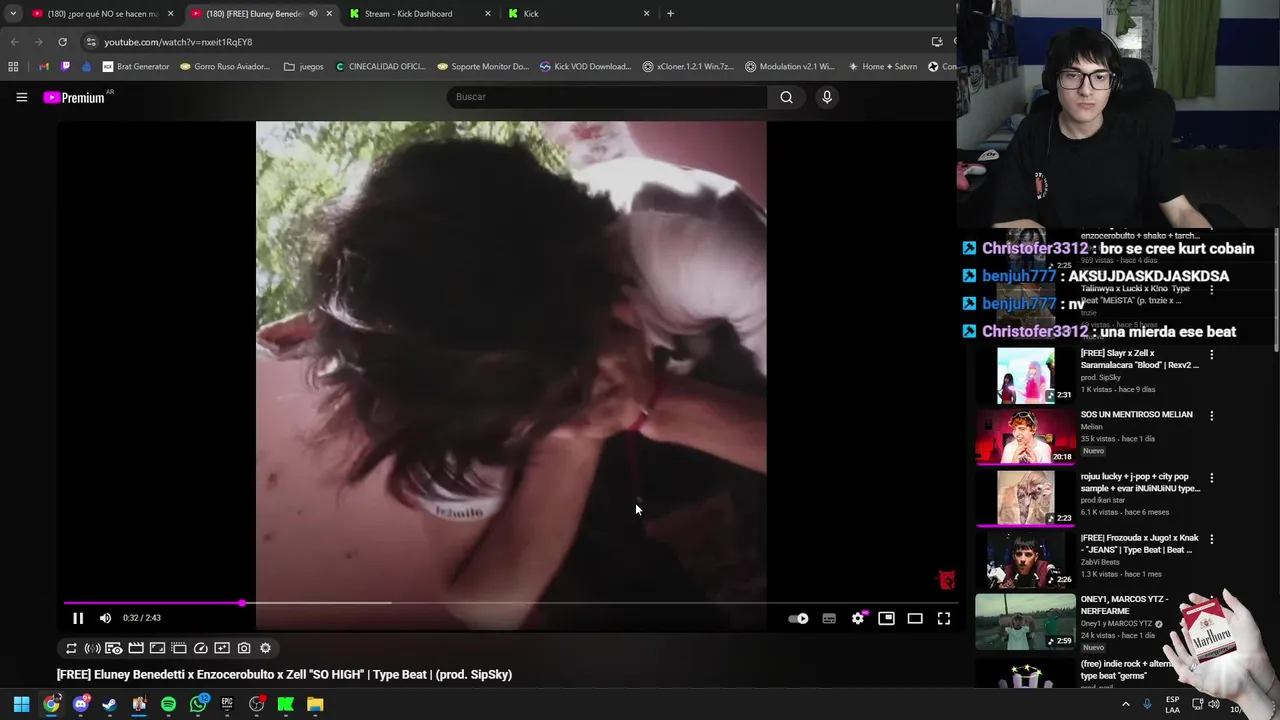Reload the page

(x=62, y=42)
